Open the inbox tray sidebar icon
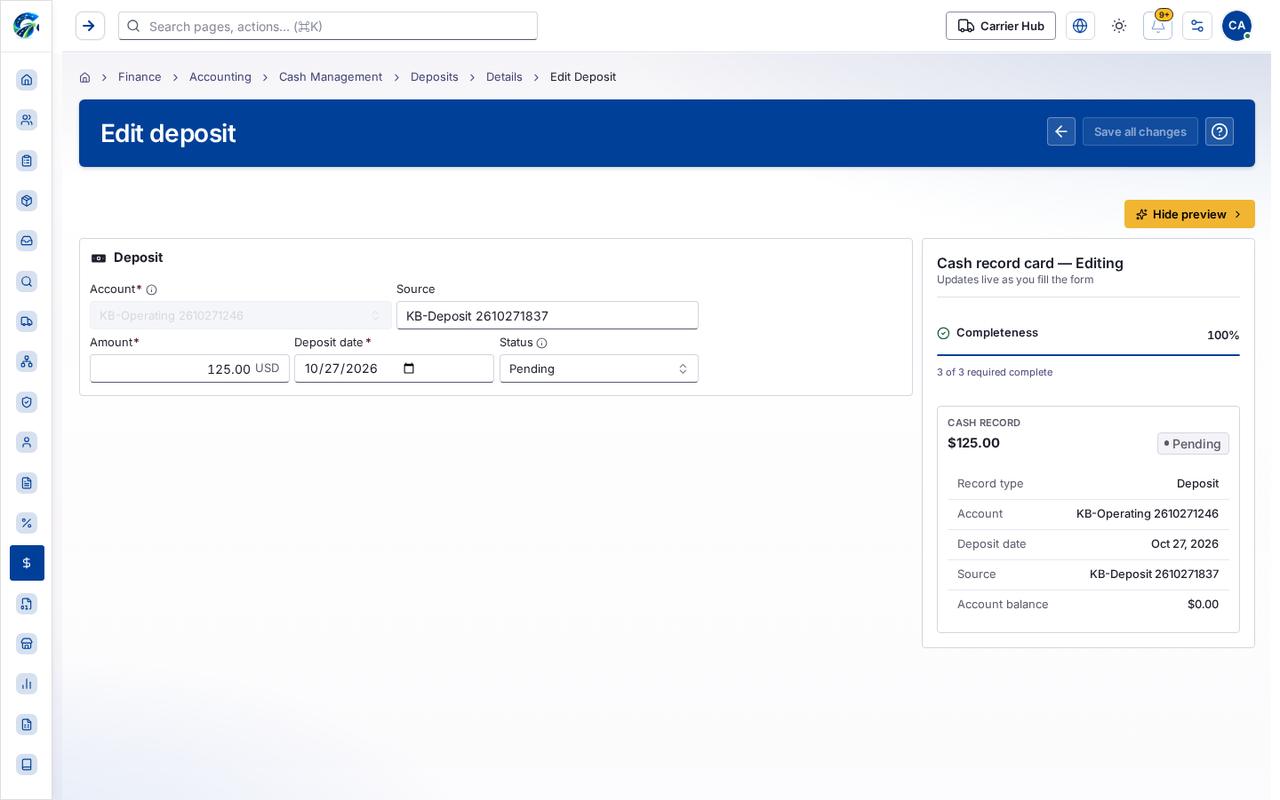The height and width of the screenshot is (800, 1280). (x=27, y=241)
